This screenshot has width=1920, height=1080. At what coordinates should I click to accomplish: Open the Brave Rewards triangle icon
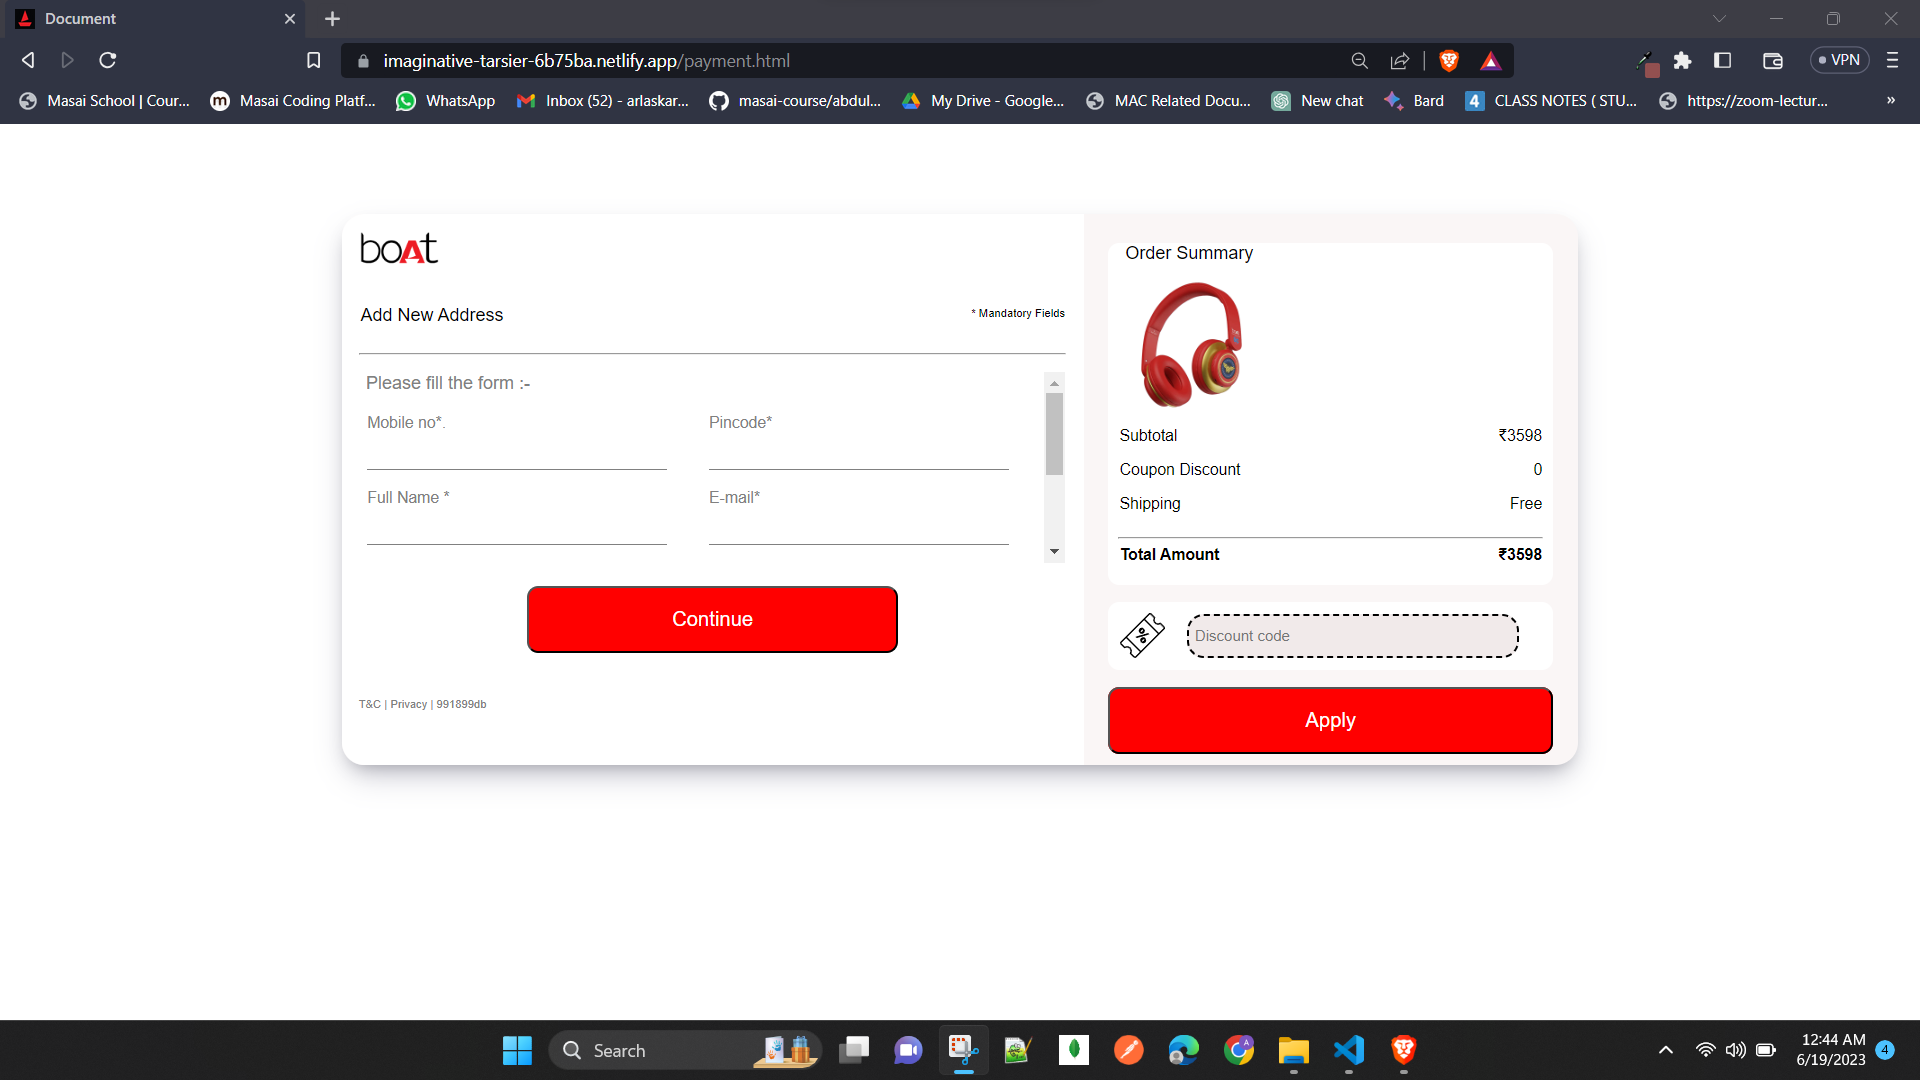1490,61
